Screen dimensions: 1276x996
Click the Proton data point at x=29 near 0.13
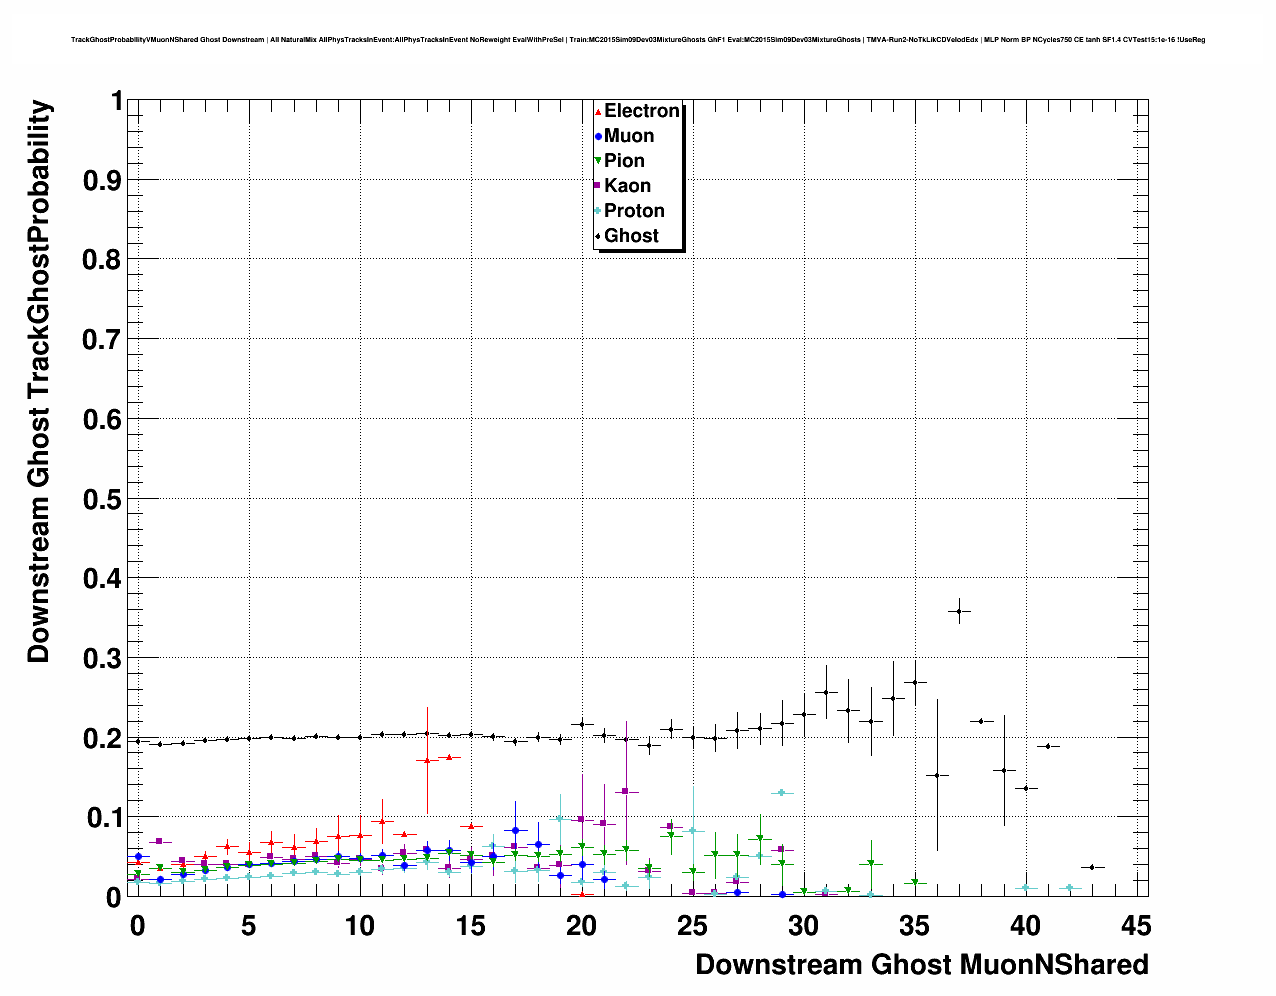pos(781,793)
